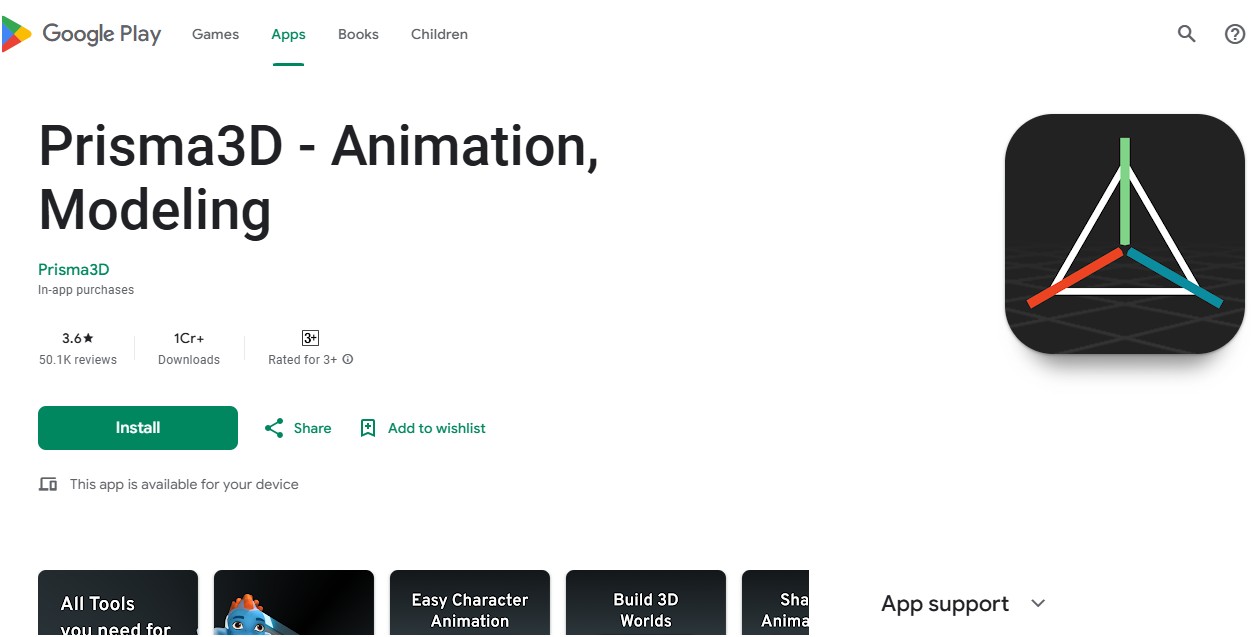1253x637 pixels.
Task: Open the Easy Character Animation screenshot
Action: pos(470,603)
